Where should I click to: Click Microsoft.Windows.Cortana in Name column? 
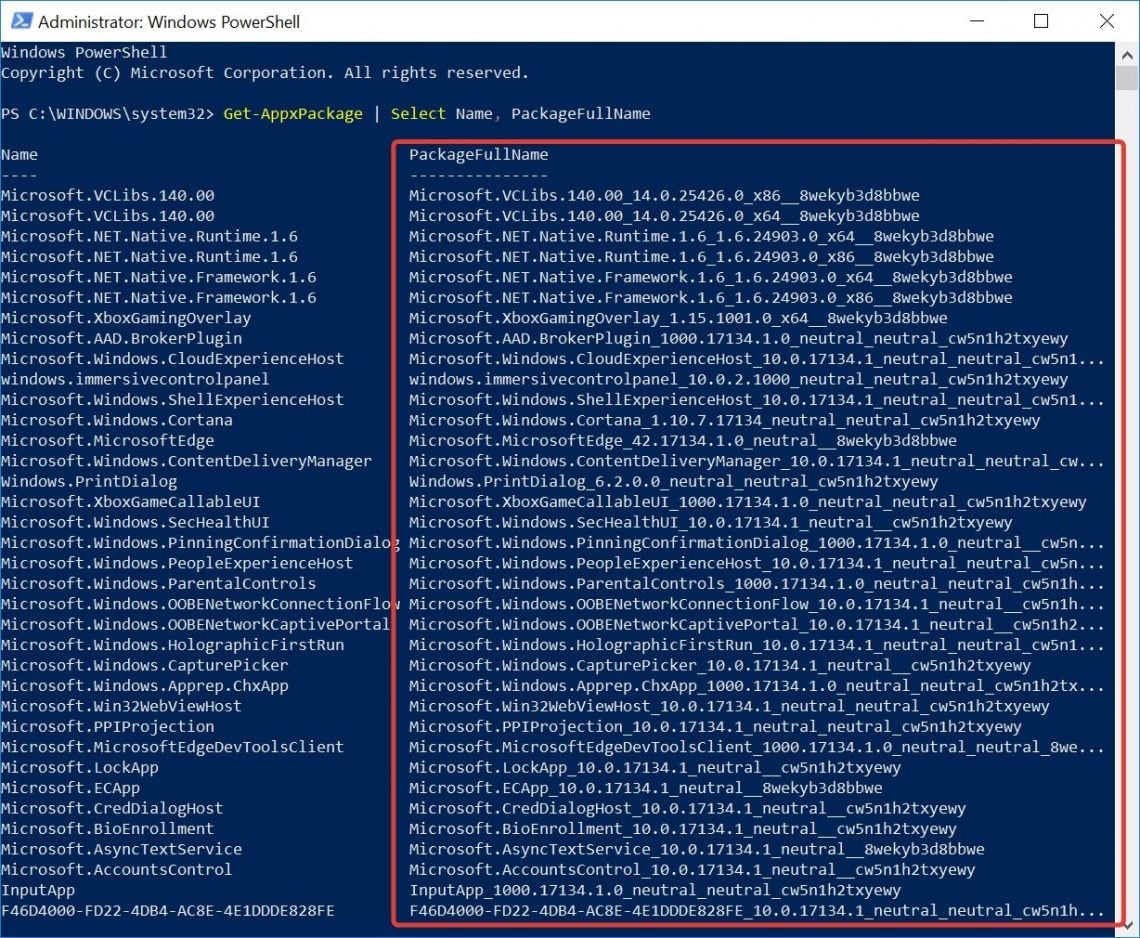point(116,420)
